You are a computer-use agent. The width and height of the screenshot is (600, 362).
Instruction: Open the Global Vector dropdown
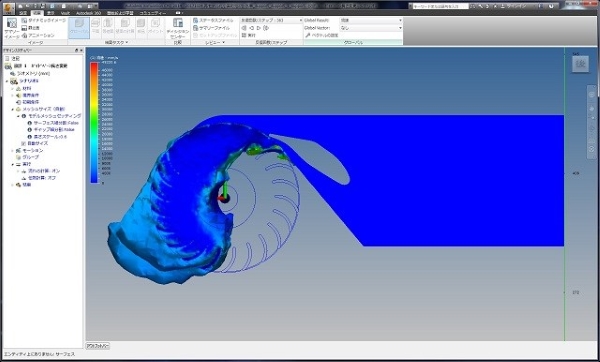(x=371, y=28)
